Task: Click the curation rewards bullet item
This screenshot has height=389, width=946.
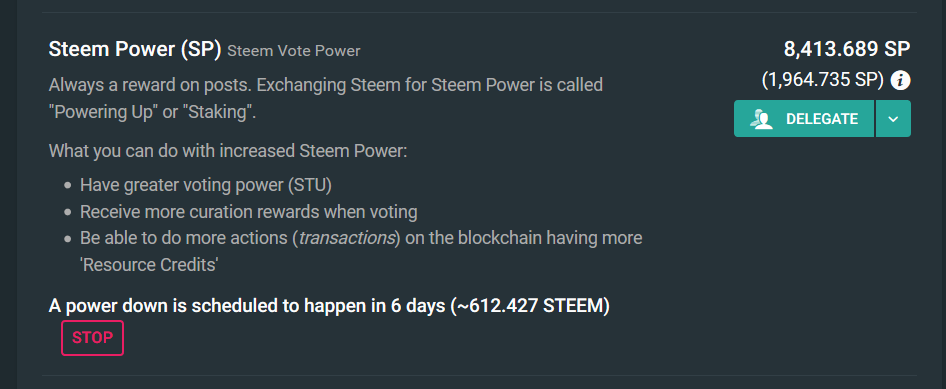Action: tap(249, 212)
